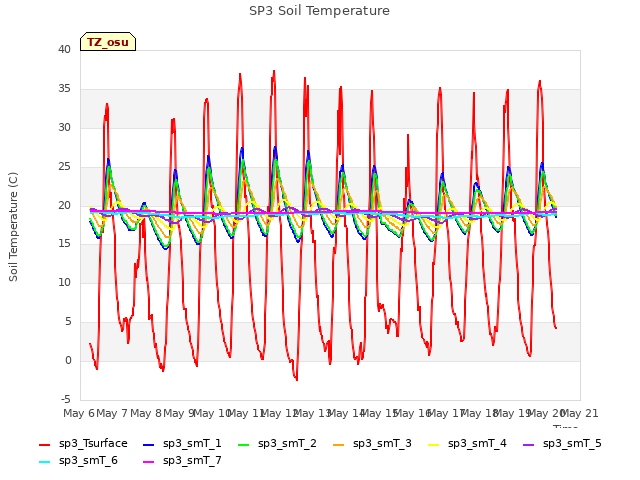Image resolution: width=640 pixels, height=480 pixels.
Task: Click the Soil Temperature (C) axis label
Action: coord(13,227)
